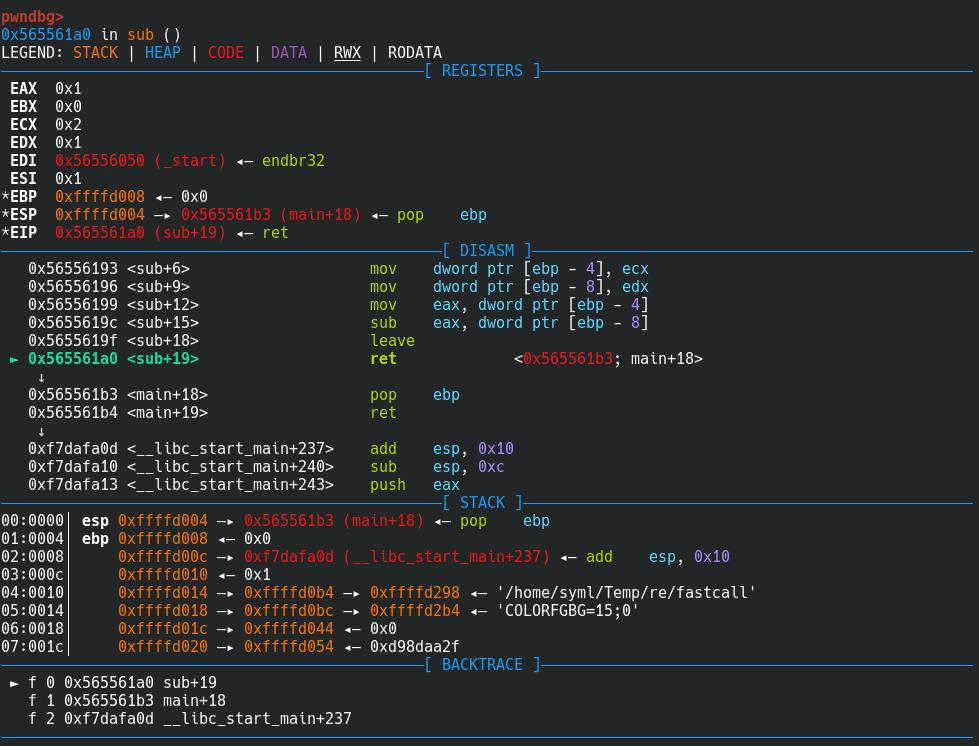
Task: Click the asterisk beside the EIP register
Action: pyautogui.click(x=5, y=233)
